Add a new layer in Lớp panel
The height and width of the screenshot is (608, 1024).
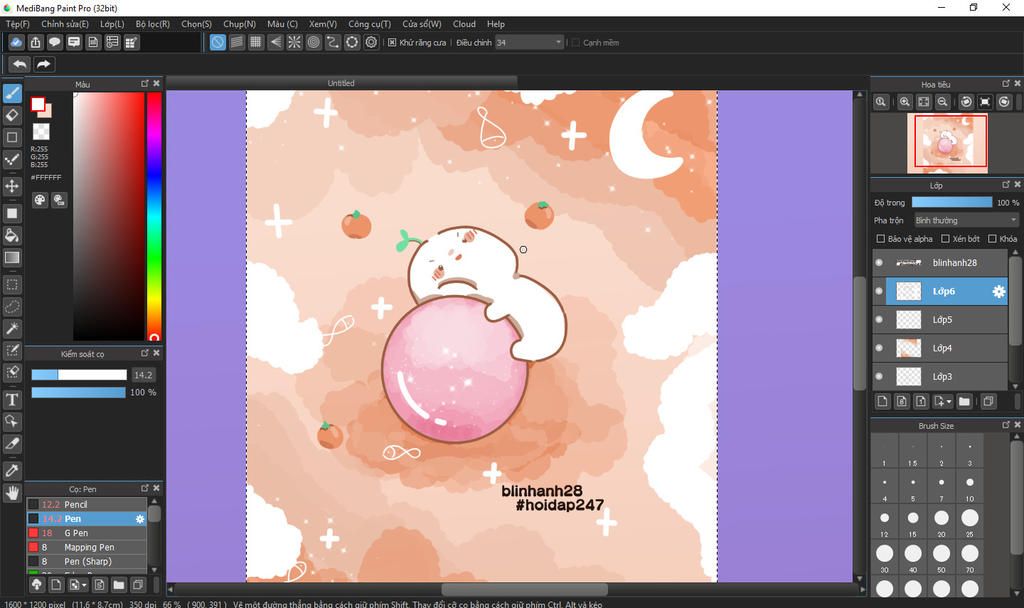[882, 401]
